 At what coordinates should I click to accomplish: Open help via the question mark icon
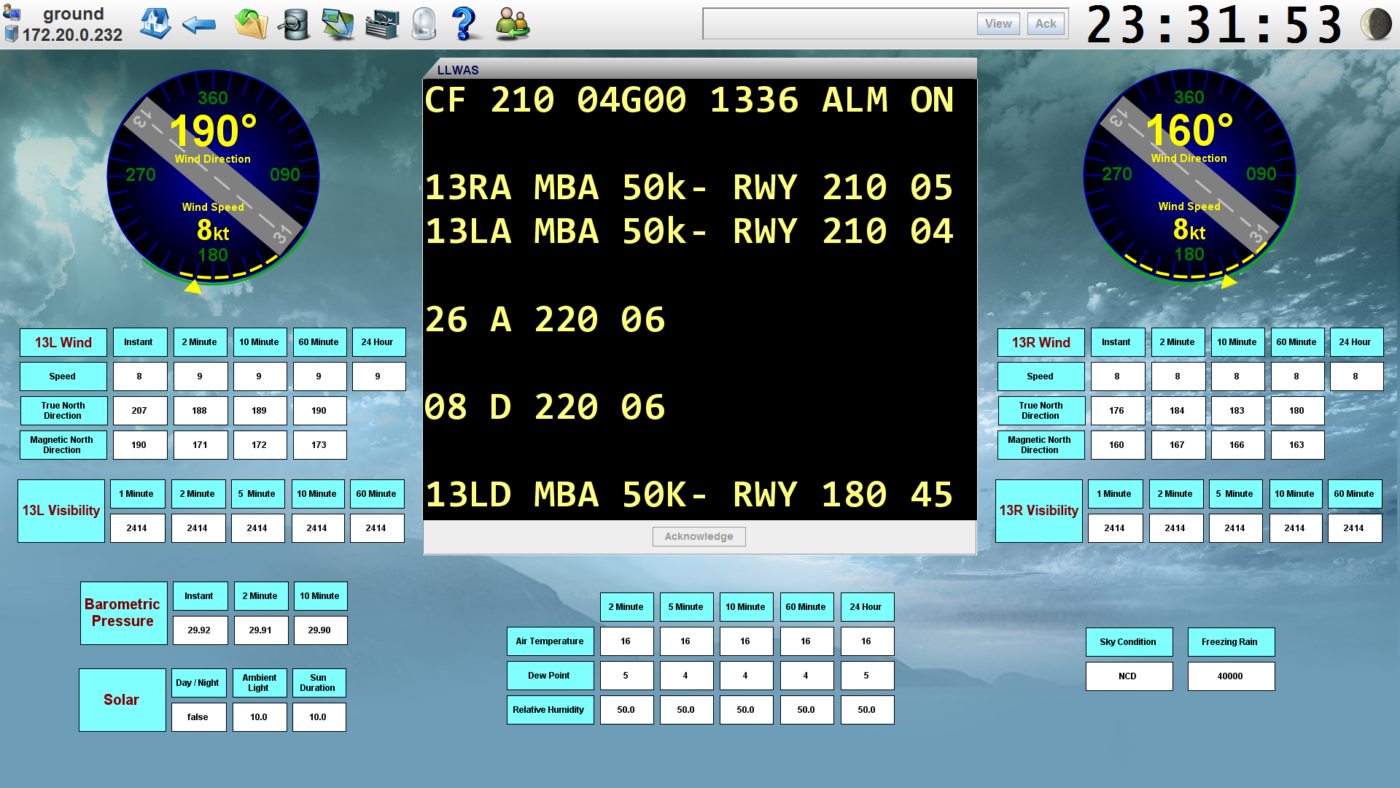(466, 22)
